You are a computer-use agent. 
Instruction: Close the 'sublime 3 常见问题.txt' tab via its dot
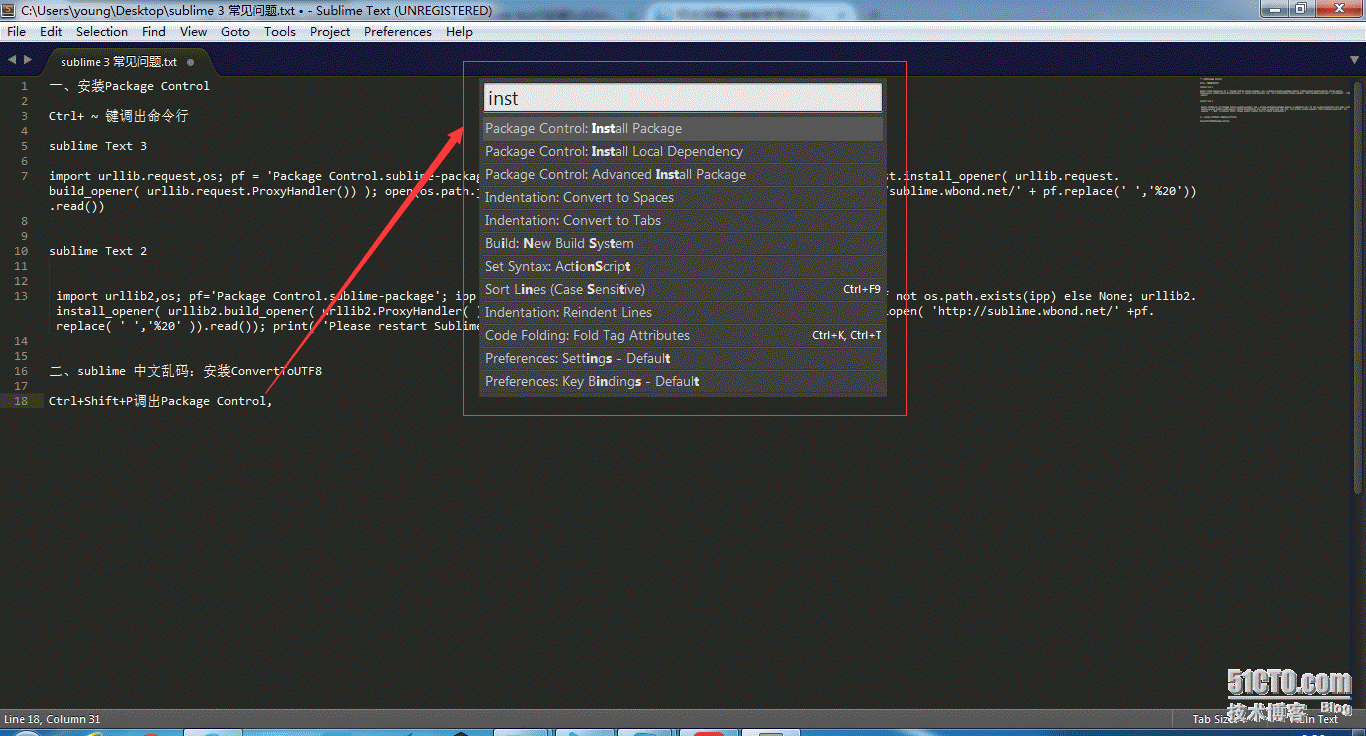(192, 61)
